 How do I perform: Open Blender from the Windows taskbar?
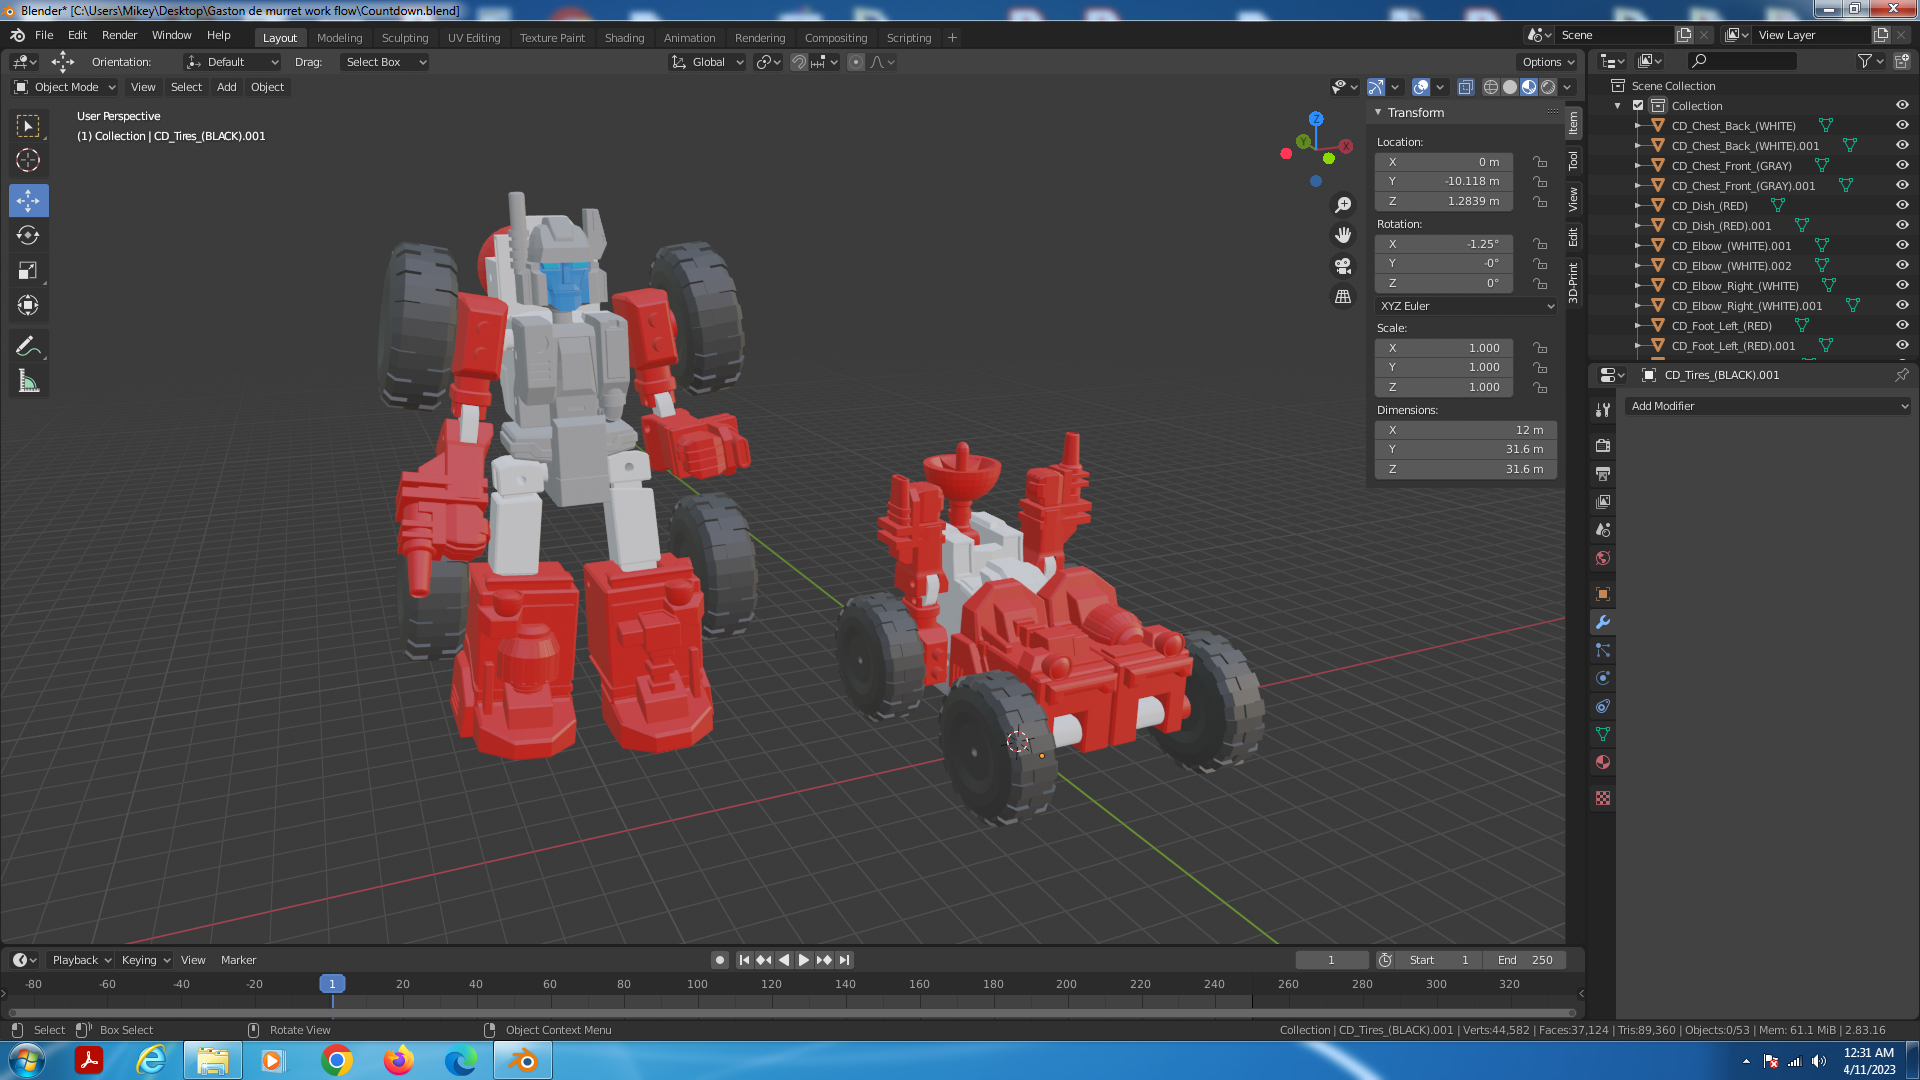523,1060
